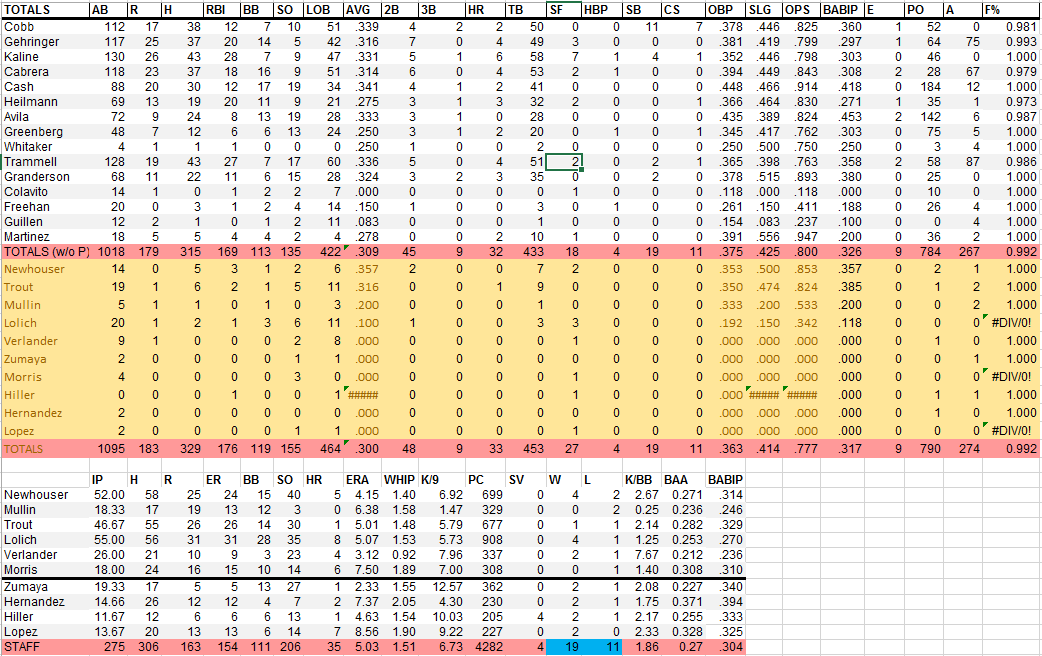Viewport: 1042px width, 656px height.
Task: Select the PC pitching column header
Action: pos(485,480)
